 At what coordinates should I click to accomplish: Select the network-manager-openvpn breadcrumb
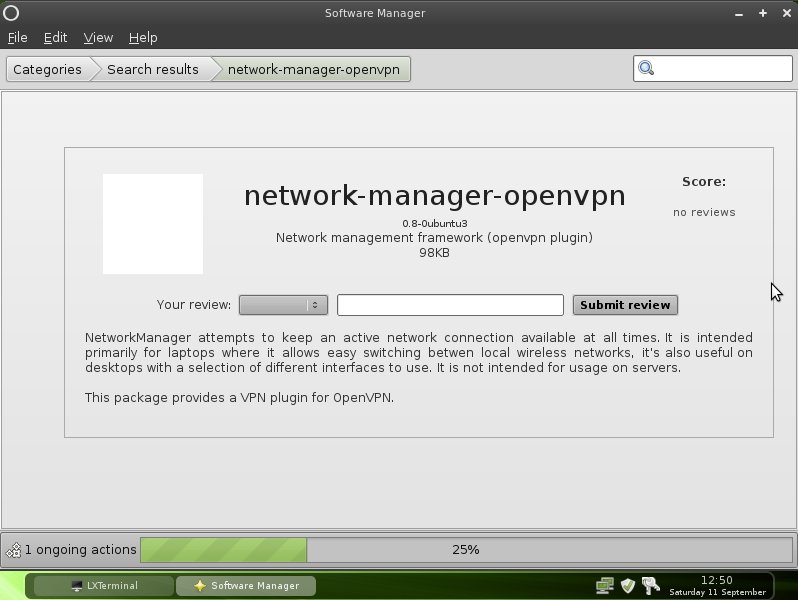[314, 69]
